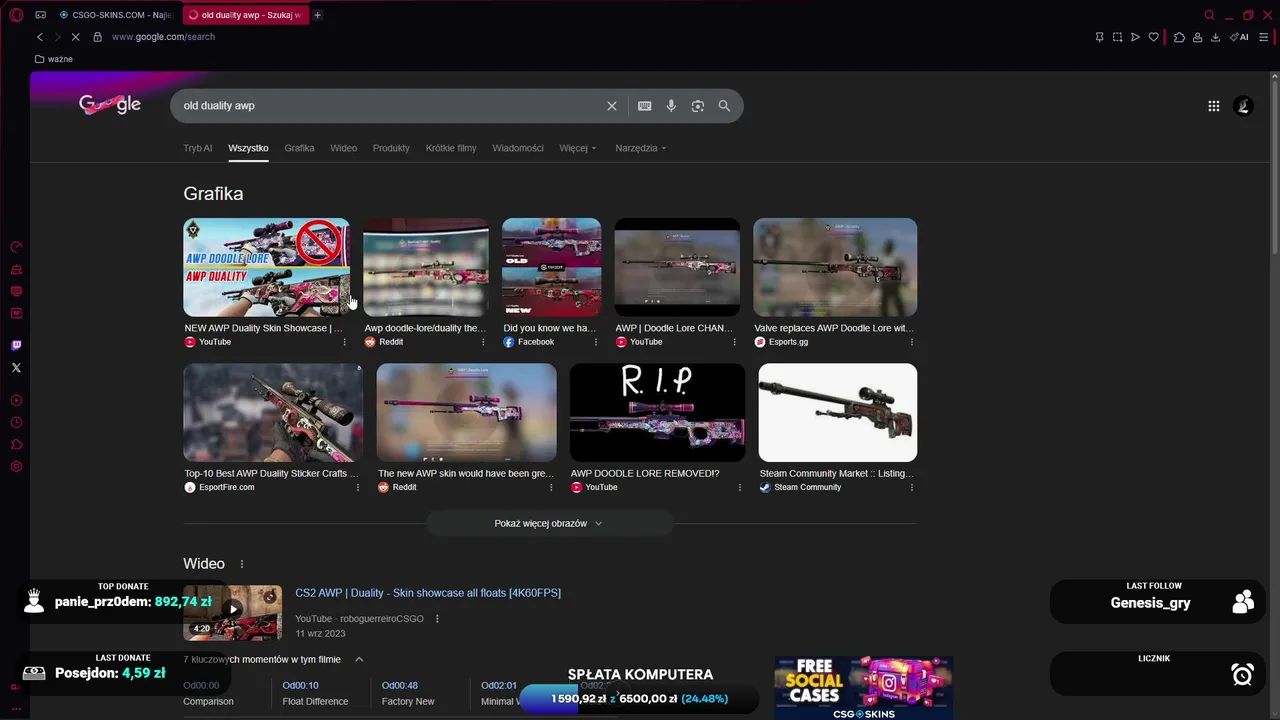Image resolution: width=1280 pixels, height=720 pixels.
Task: Start voice search with microphone
Action: (671, 106)
